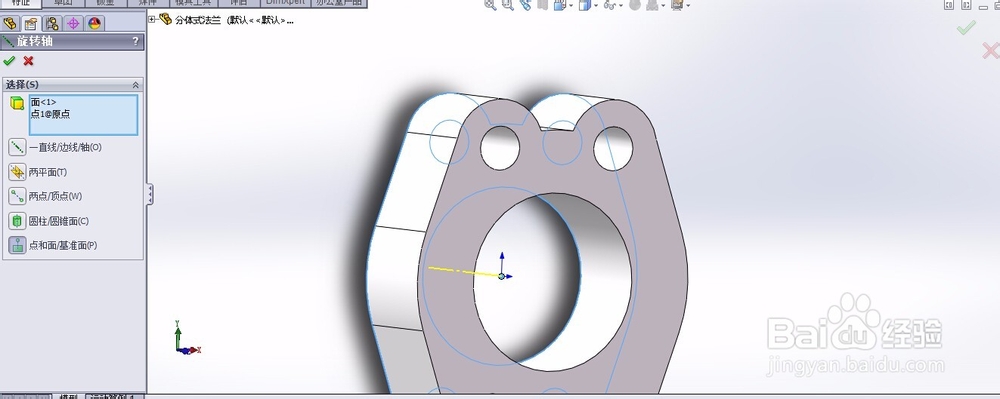Viewport: 1000px width, 399px height.
Task: Select 面<1> in the reference entities list
Action: pyautogui.click(x=43, y=102)
